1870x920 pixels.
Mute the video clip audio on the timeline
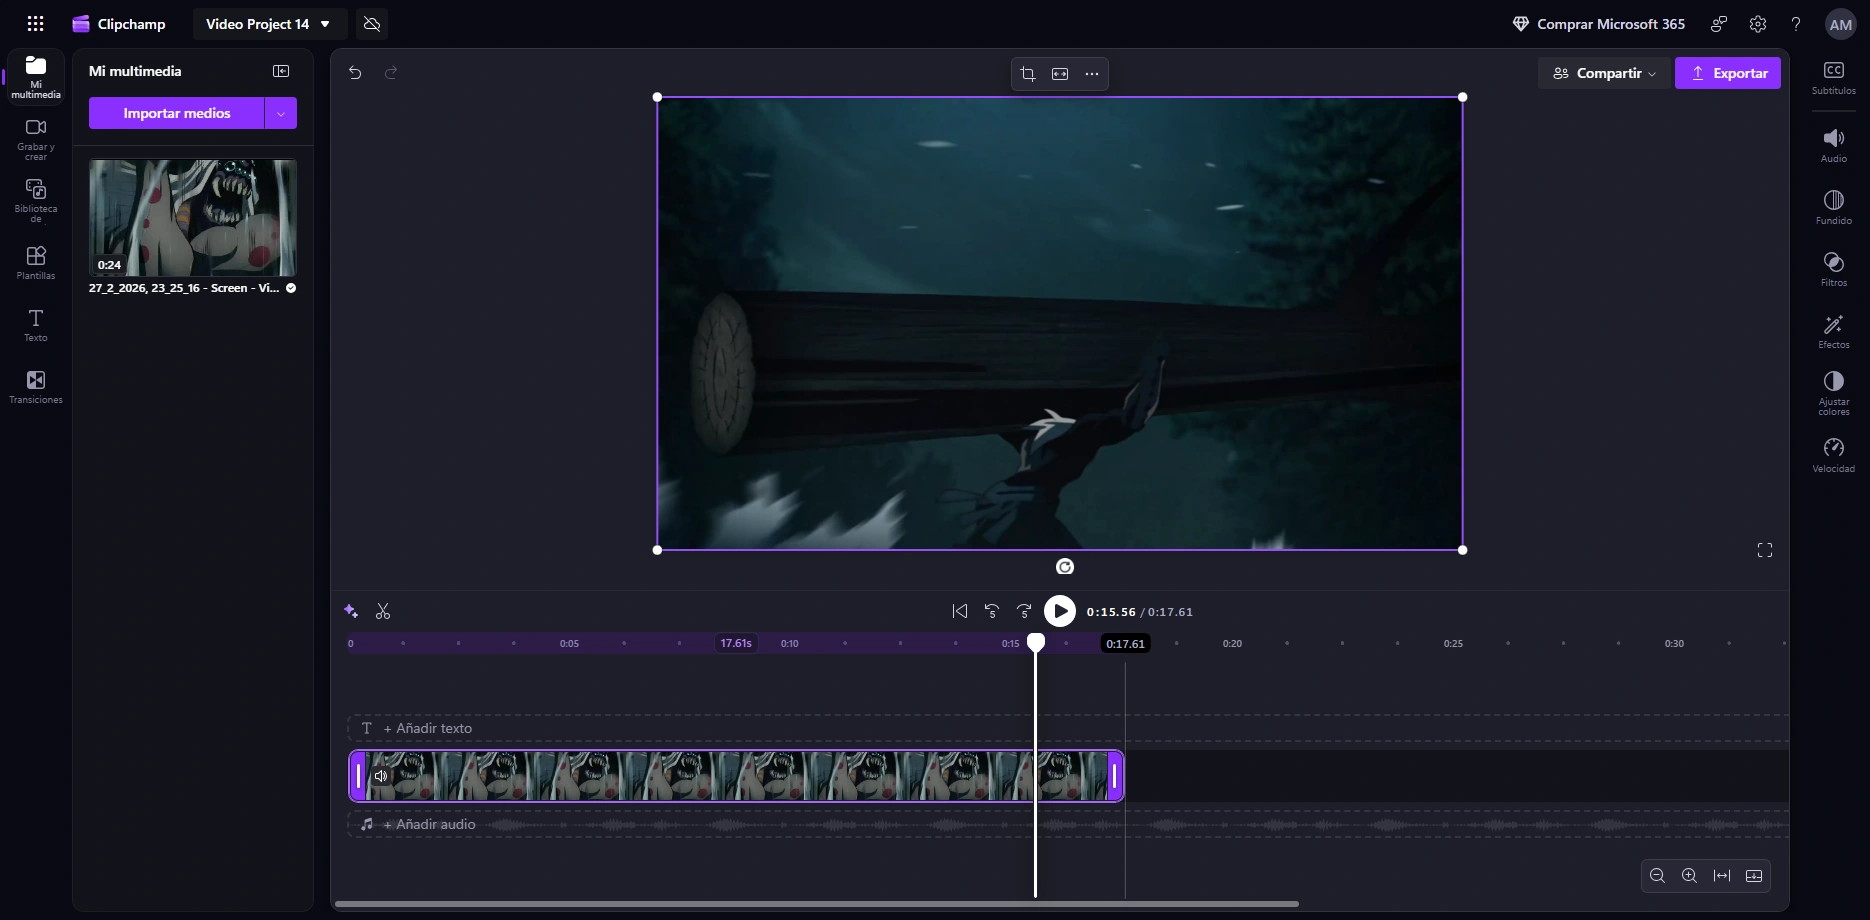tap(381, 776)
